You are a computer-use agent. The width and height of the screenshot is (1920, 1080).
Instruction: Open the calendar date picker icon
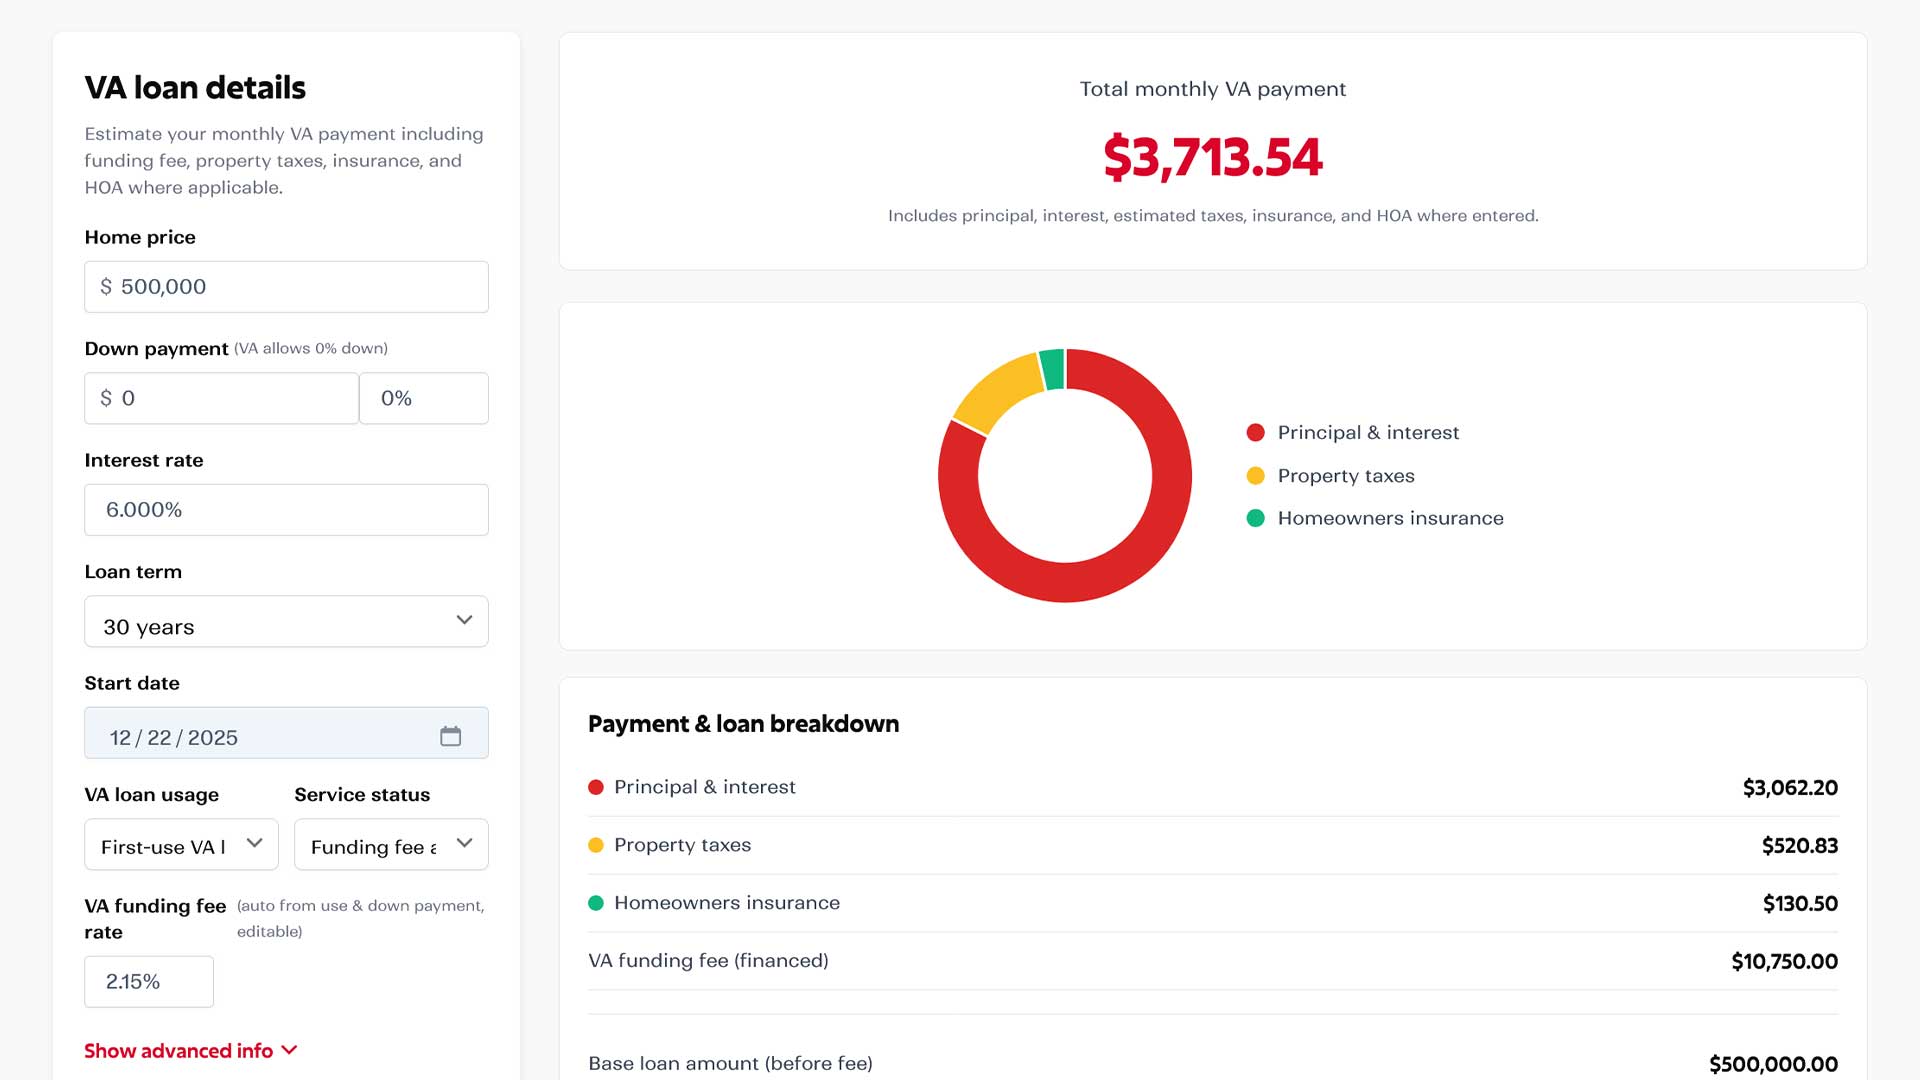pos(451,735)
